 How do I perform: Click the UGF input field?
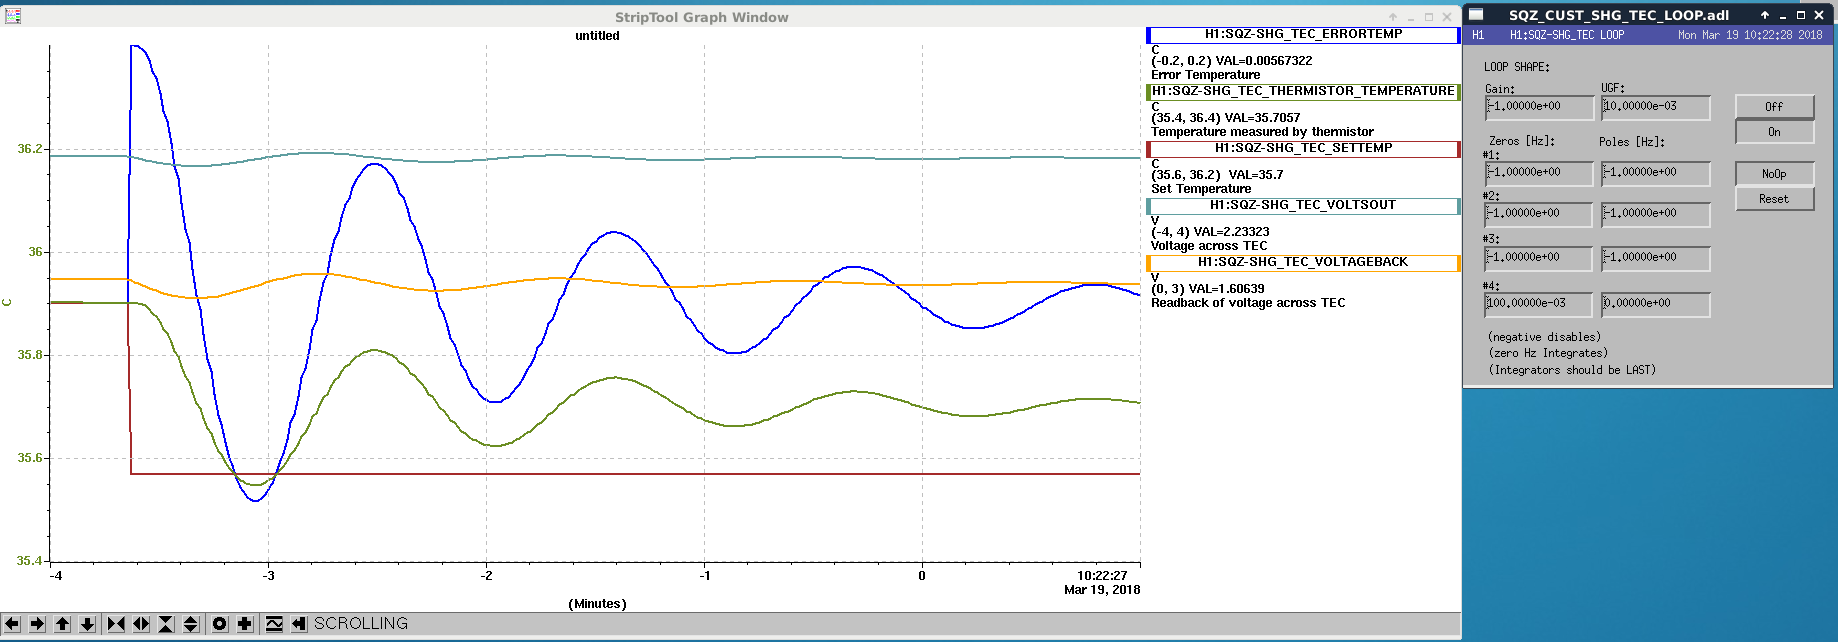point(1656,107)
